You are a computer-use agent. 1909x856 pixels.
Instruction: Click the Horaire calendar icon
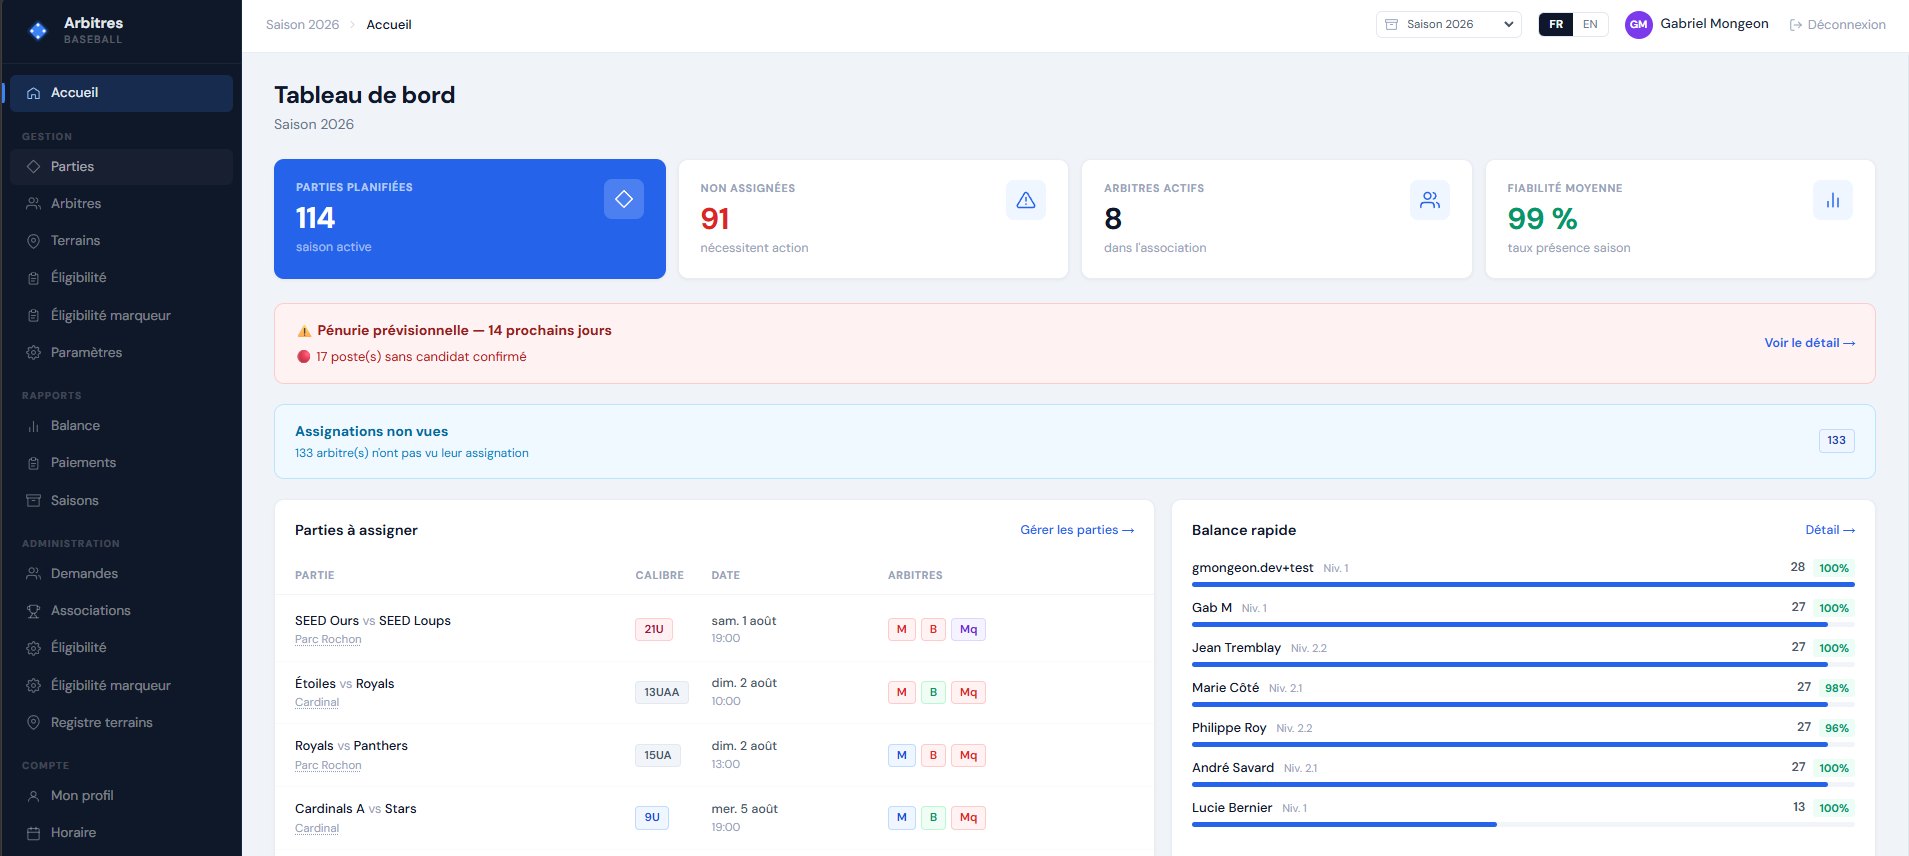tap(33, 833)
